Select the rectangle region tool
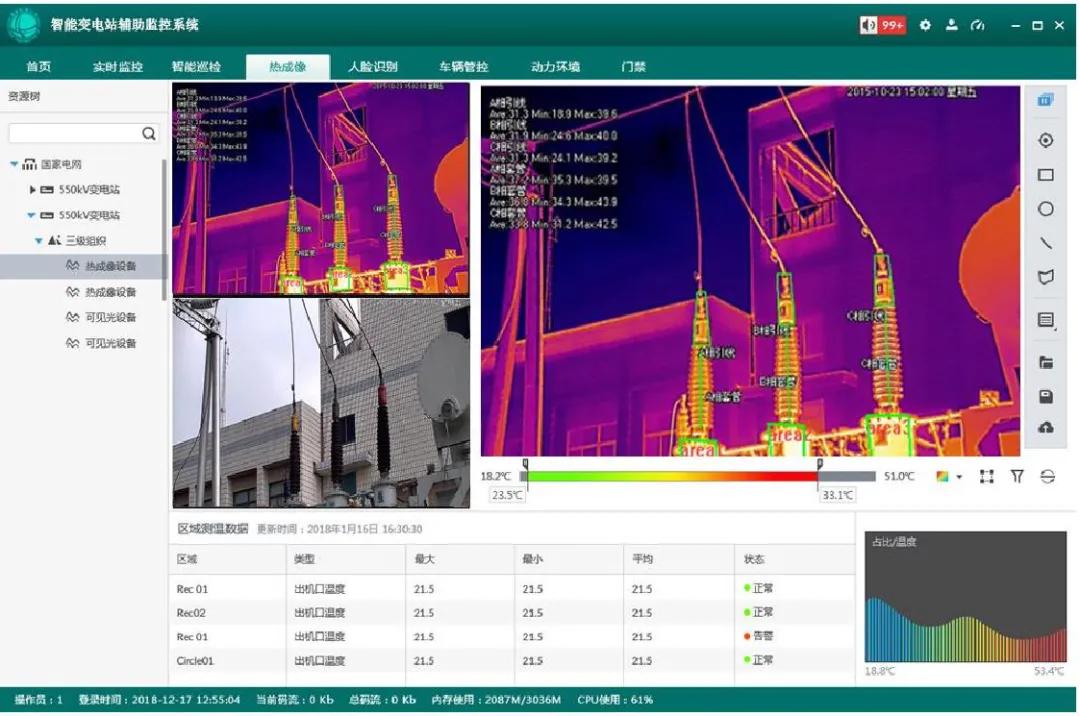This screenshot has height=716, width=1080. (x=1046, y=175)
